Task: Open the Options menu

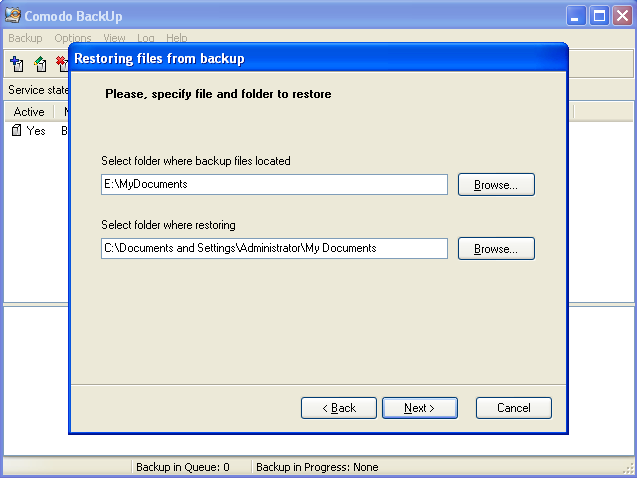Action: tap(73, 38)
